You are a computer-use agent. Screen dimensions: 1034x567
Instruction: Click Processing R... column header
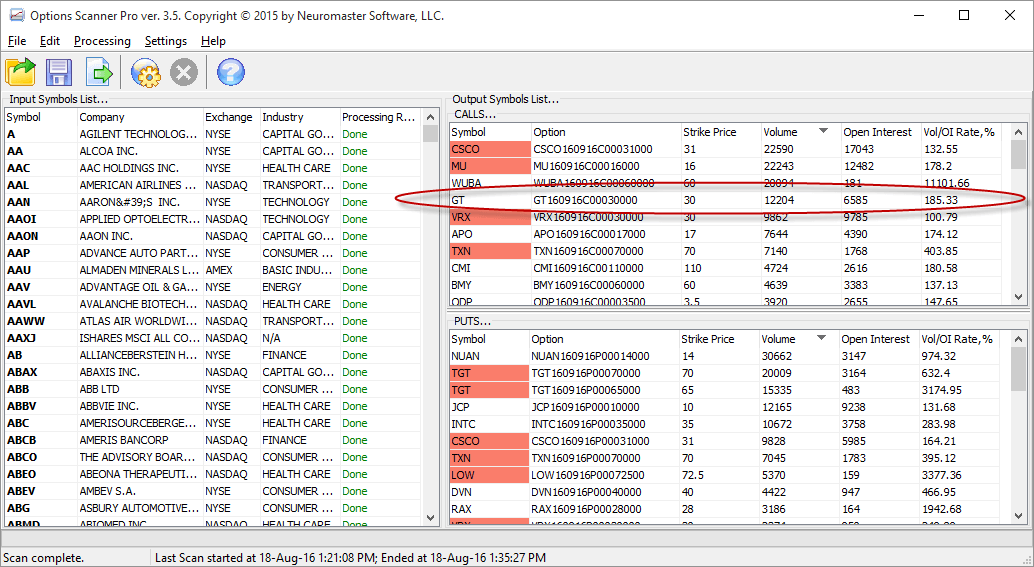coord(380,117)
